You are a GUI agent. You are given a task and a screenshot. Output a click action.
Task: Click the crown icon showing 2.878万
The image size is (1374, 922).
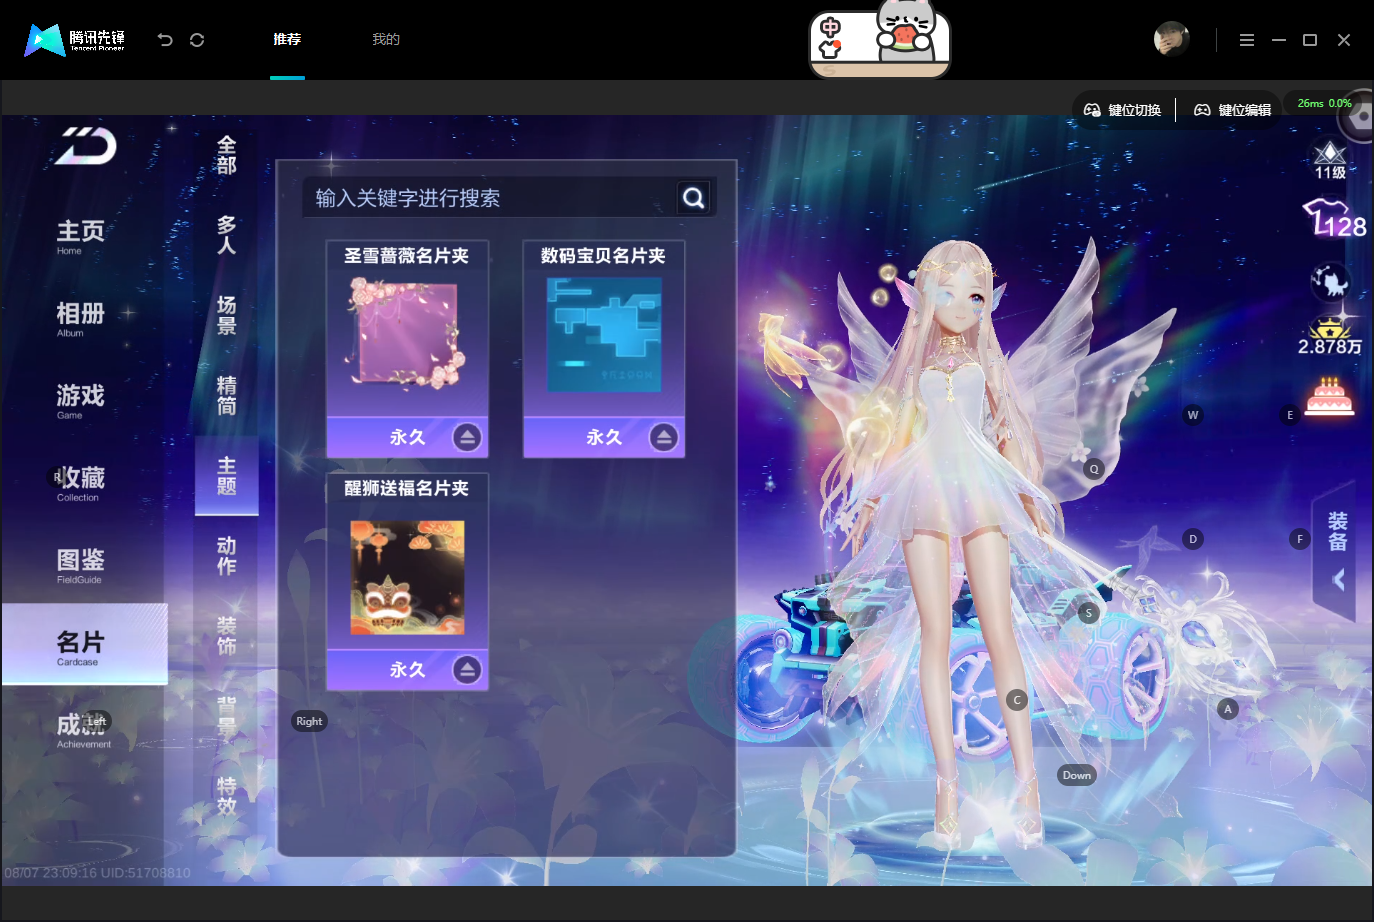pos(1330,336)
